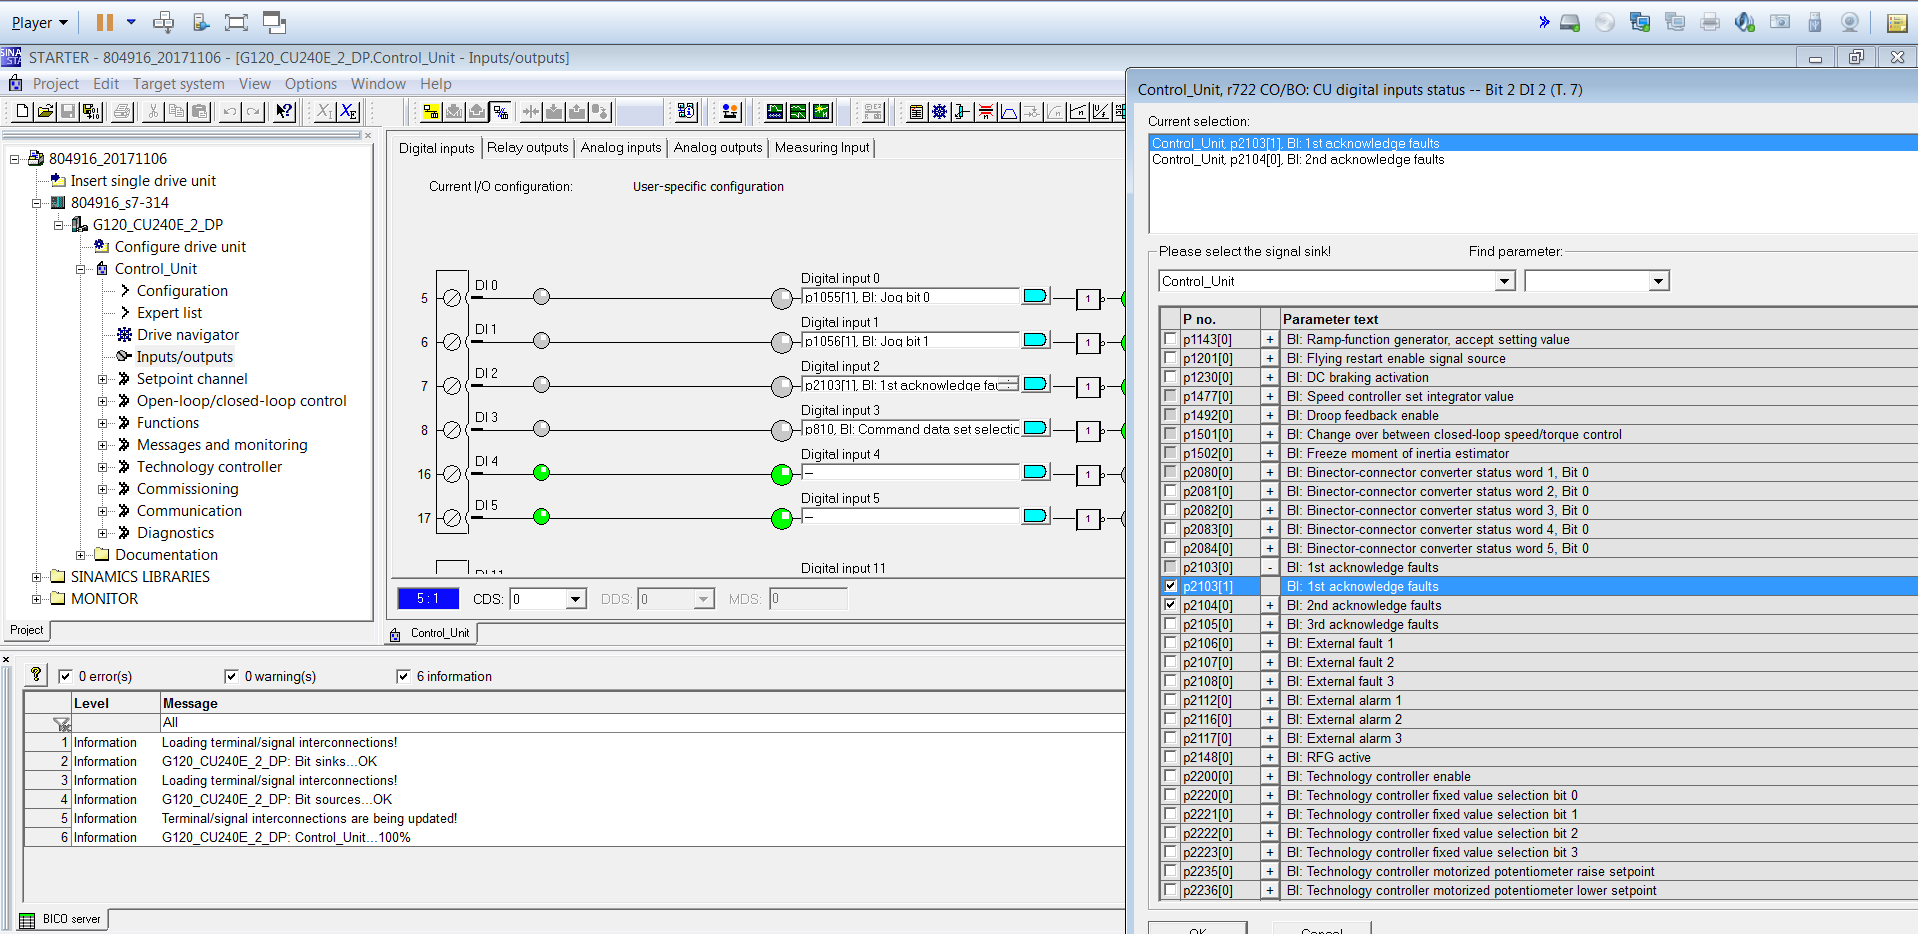The height and width of the screenshot is (934, 1918).
Task: Click the filter icon in Level column
Action: (62, 724)
